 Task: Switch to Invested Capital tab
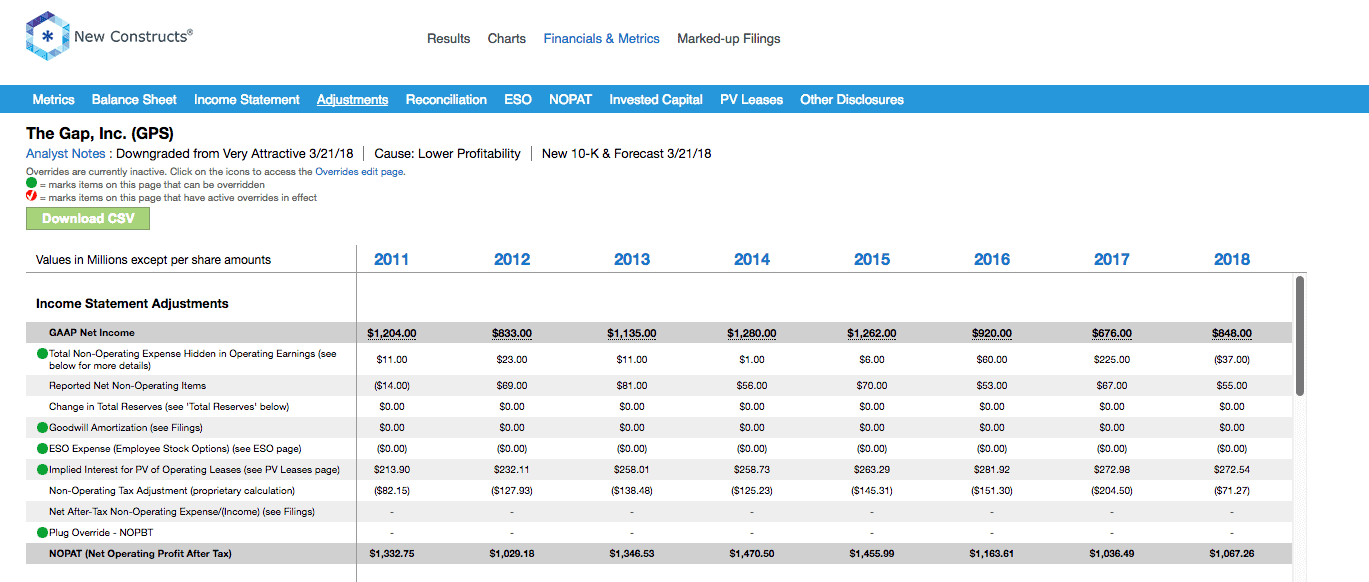tap(655, 99)
